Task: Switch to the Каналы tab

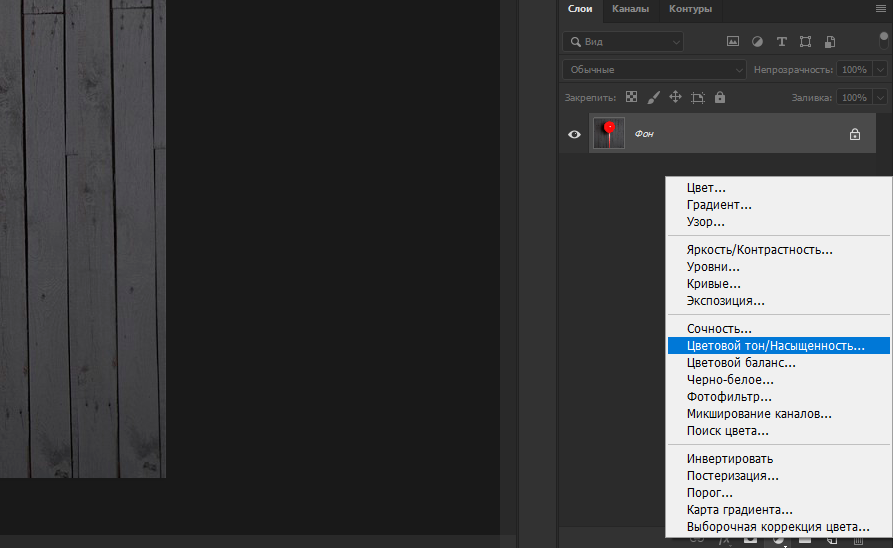Action: tap(630, 9)
